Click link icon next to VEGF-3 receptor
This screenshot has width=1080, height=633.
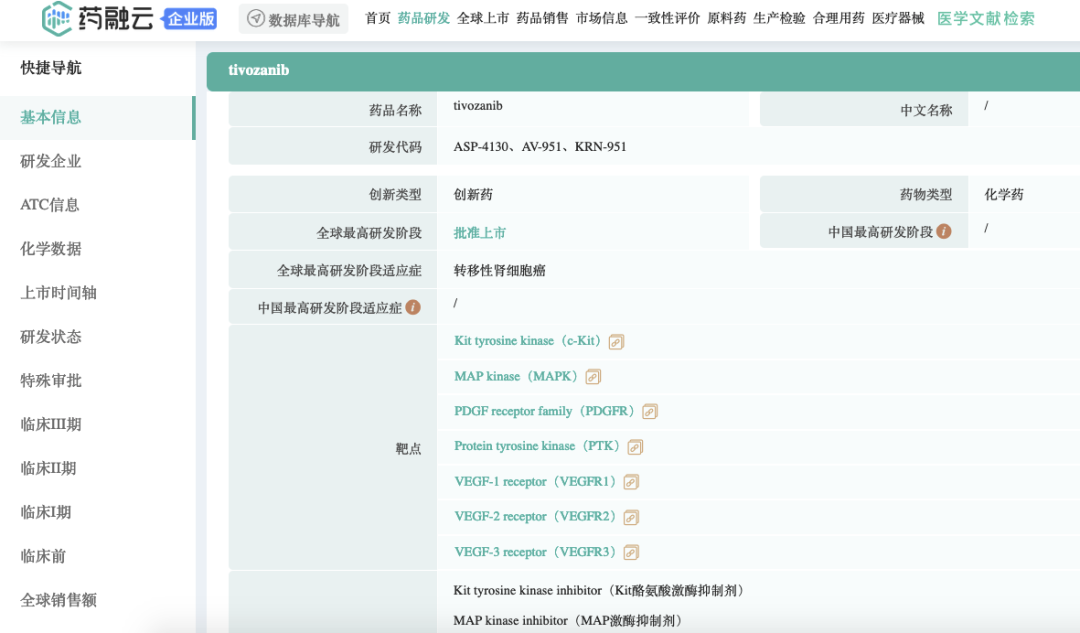click(x=631, y=552)
